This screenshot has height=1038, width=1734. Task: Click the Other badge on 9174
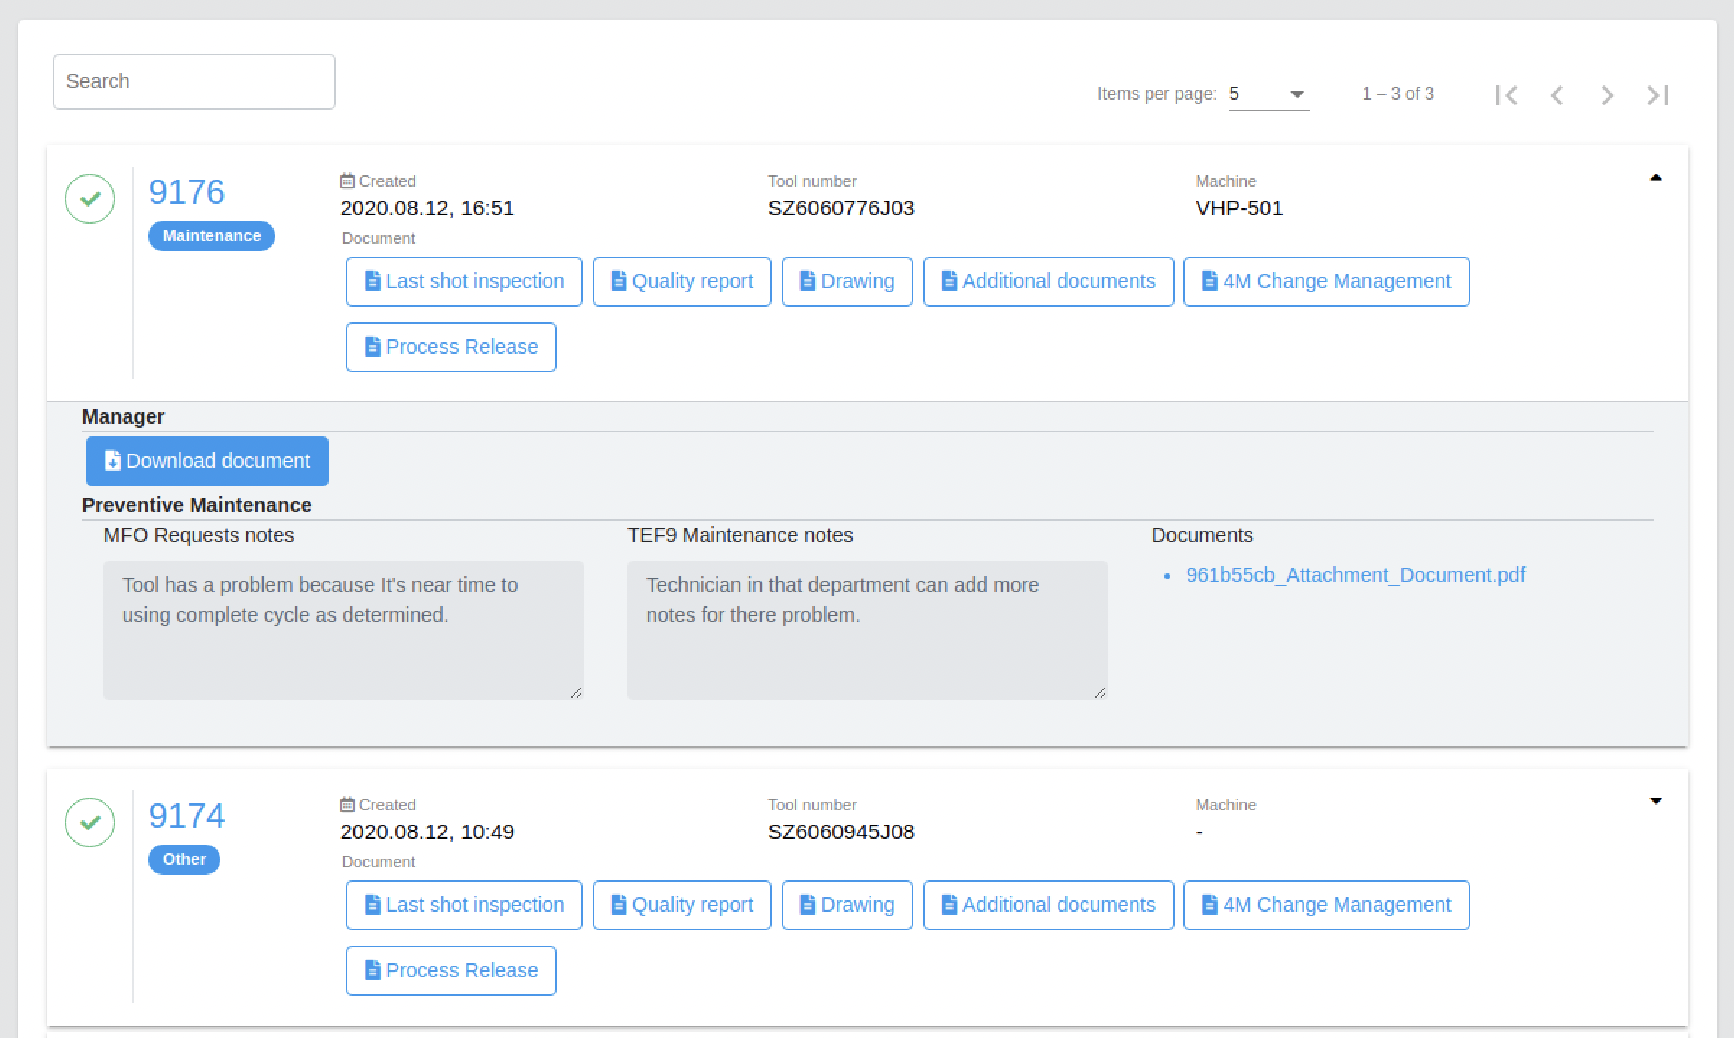pos(184,860)
